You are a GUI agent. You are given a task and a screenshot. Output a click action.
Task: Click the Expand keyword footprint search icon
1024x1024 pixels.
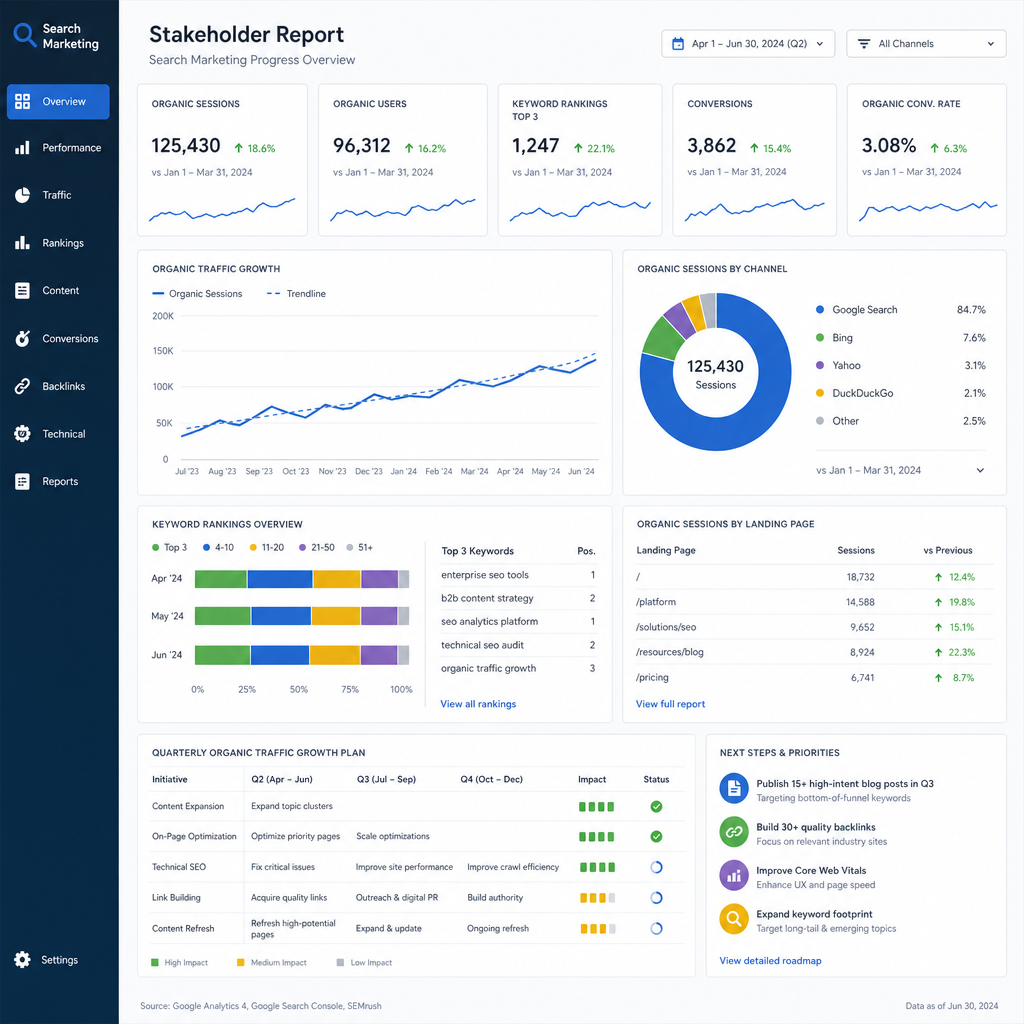(x=733, y=920)
